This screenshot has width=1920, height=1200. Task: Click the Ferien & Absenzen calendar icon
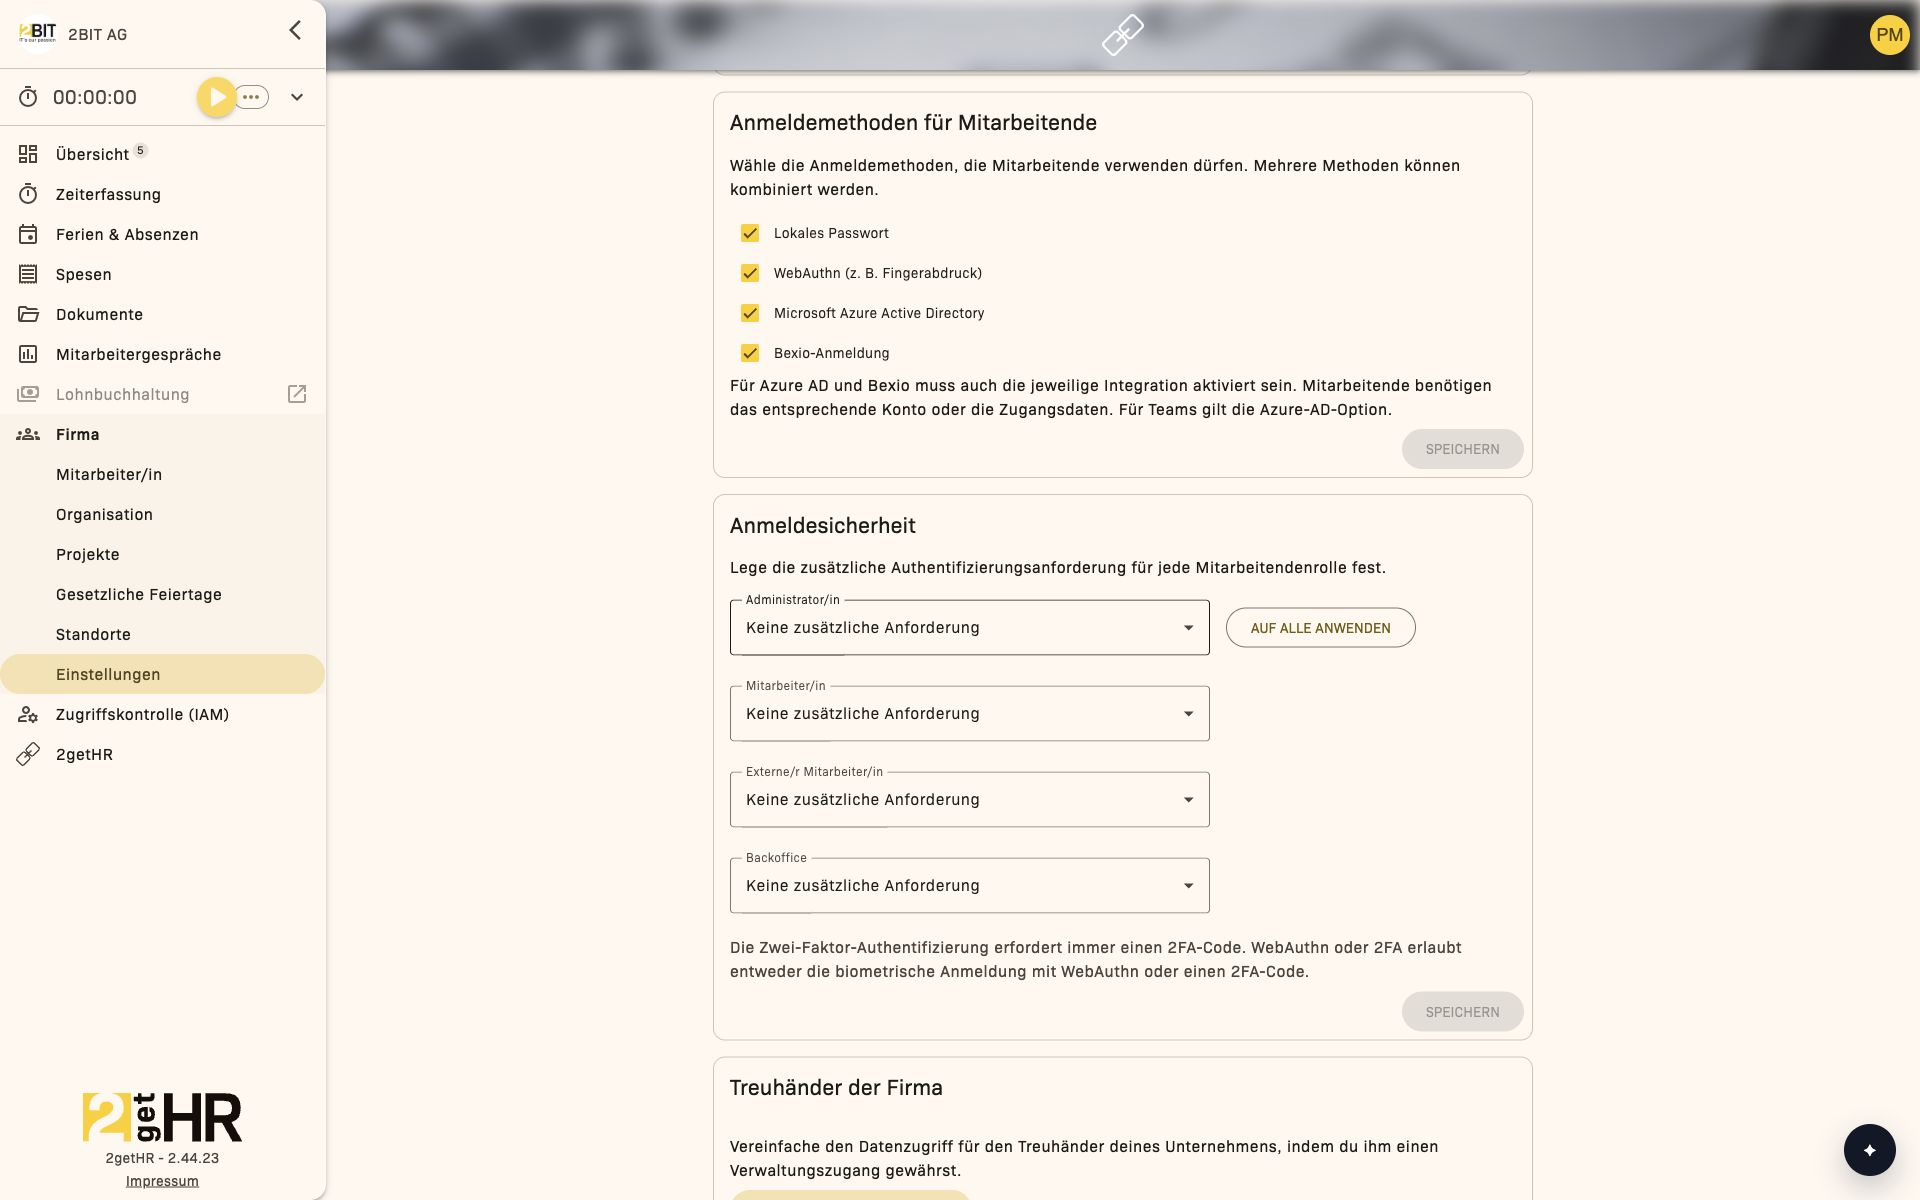[x=28, y=234]
